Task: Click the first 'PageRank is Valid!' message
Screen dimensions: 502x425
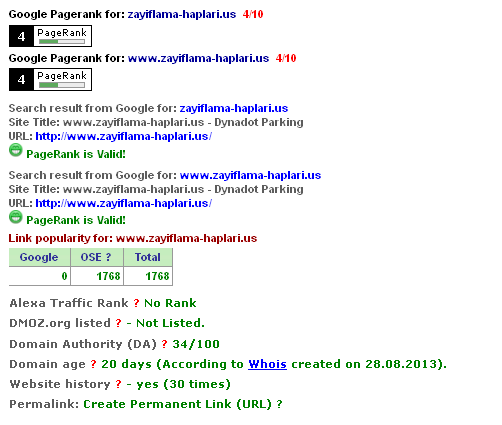Action: (x=76, y=154)
